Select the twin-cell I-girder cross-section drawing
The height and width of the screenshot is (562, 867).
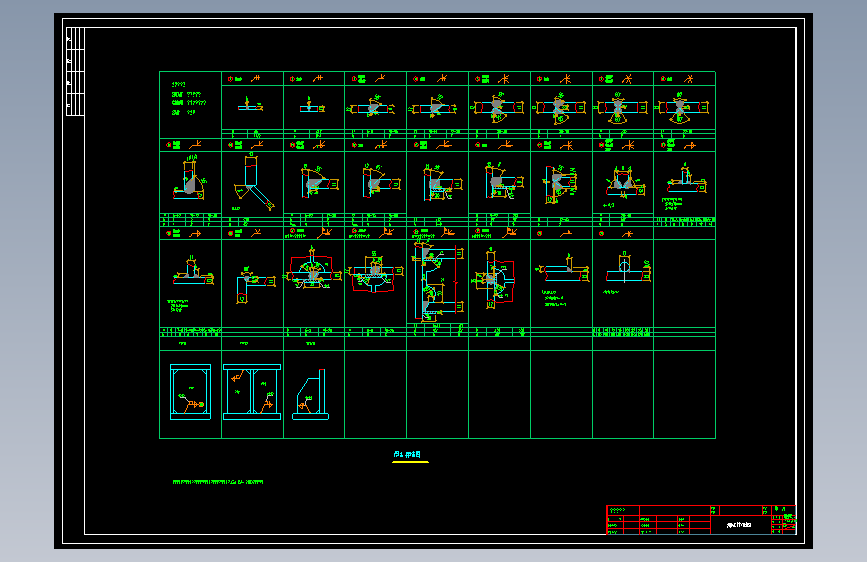(x=252, y=392)
